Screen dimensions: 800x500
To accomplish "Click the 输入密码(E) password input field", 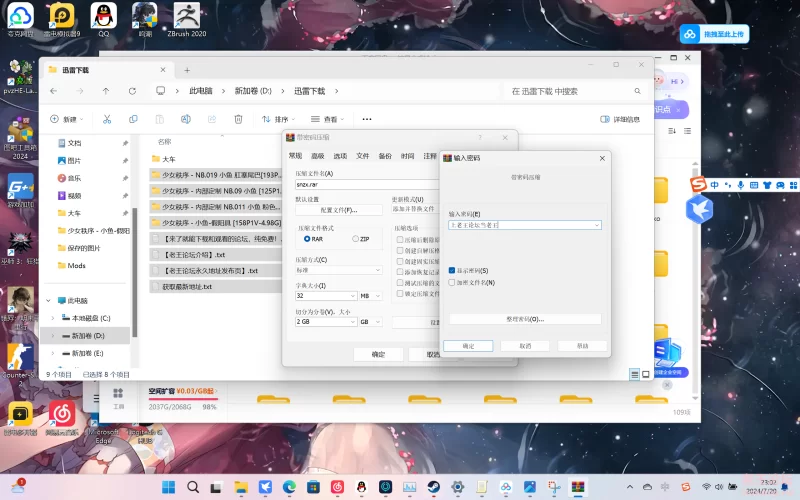I will point(525,225).
